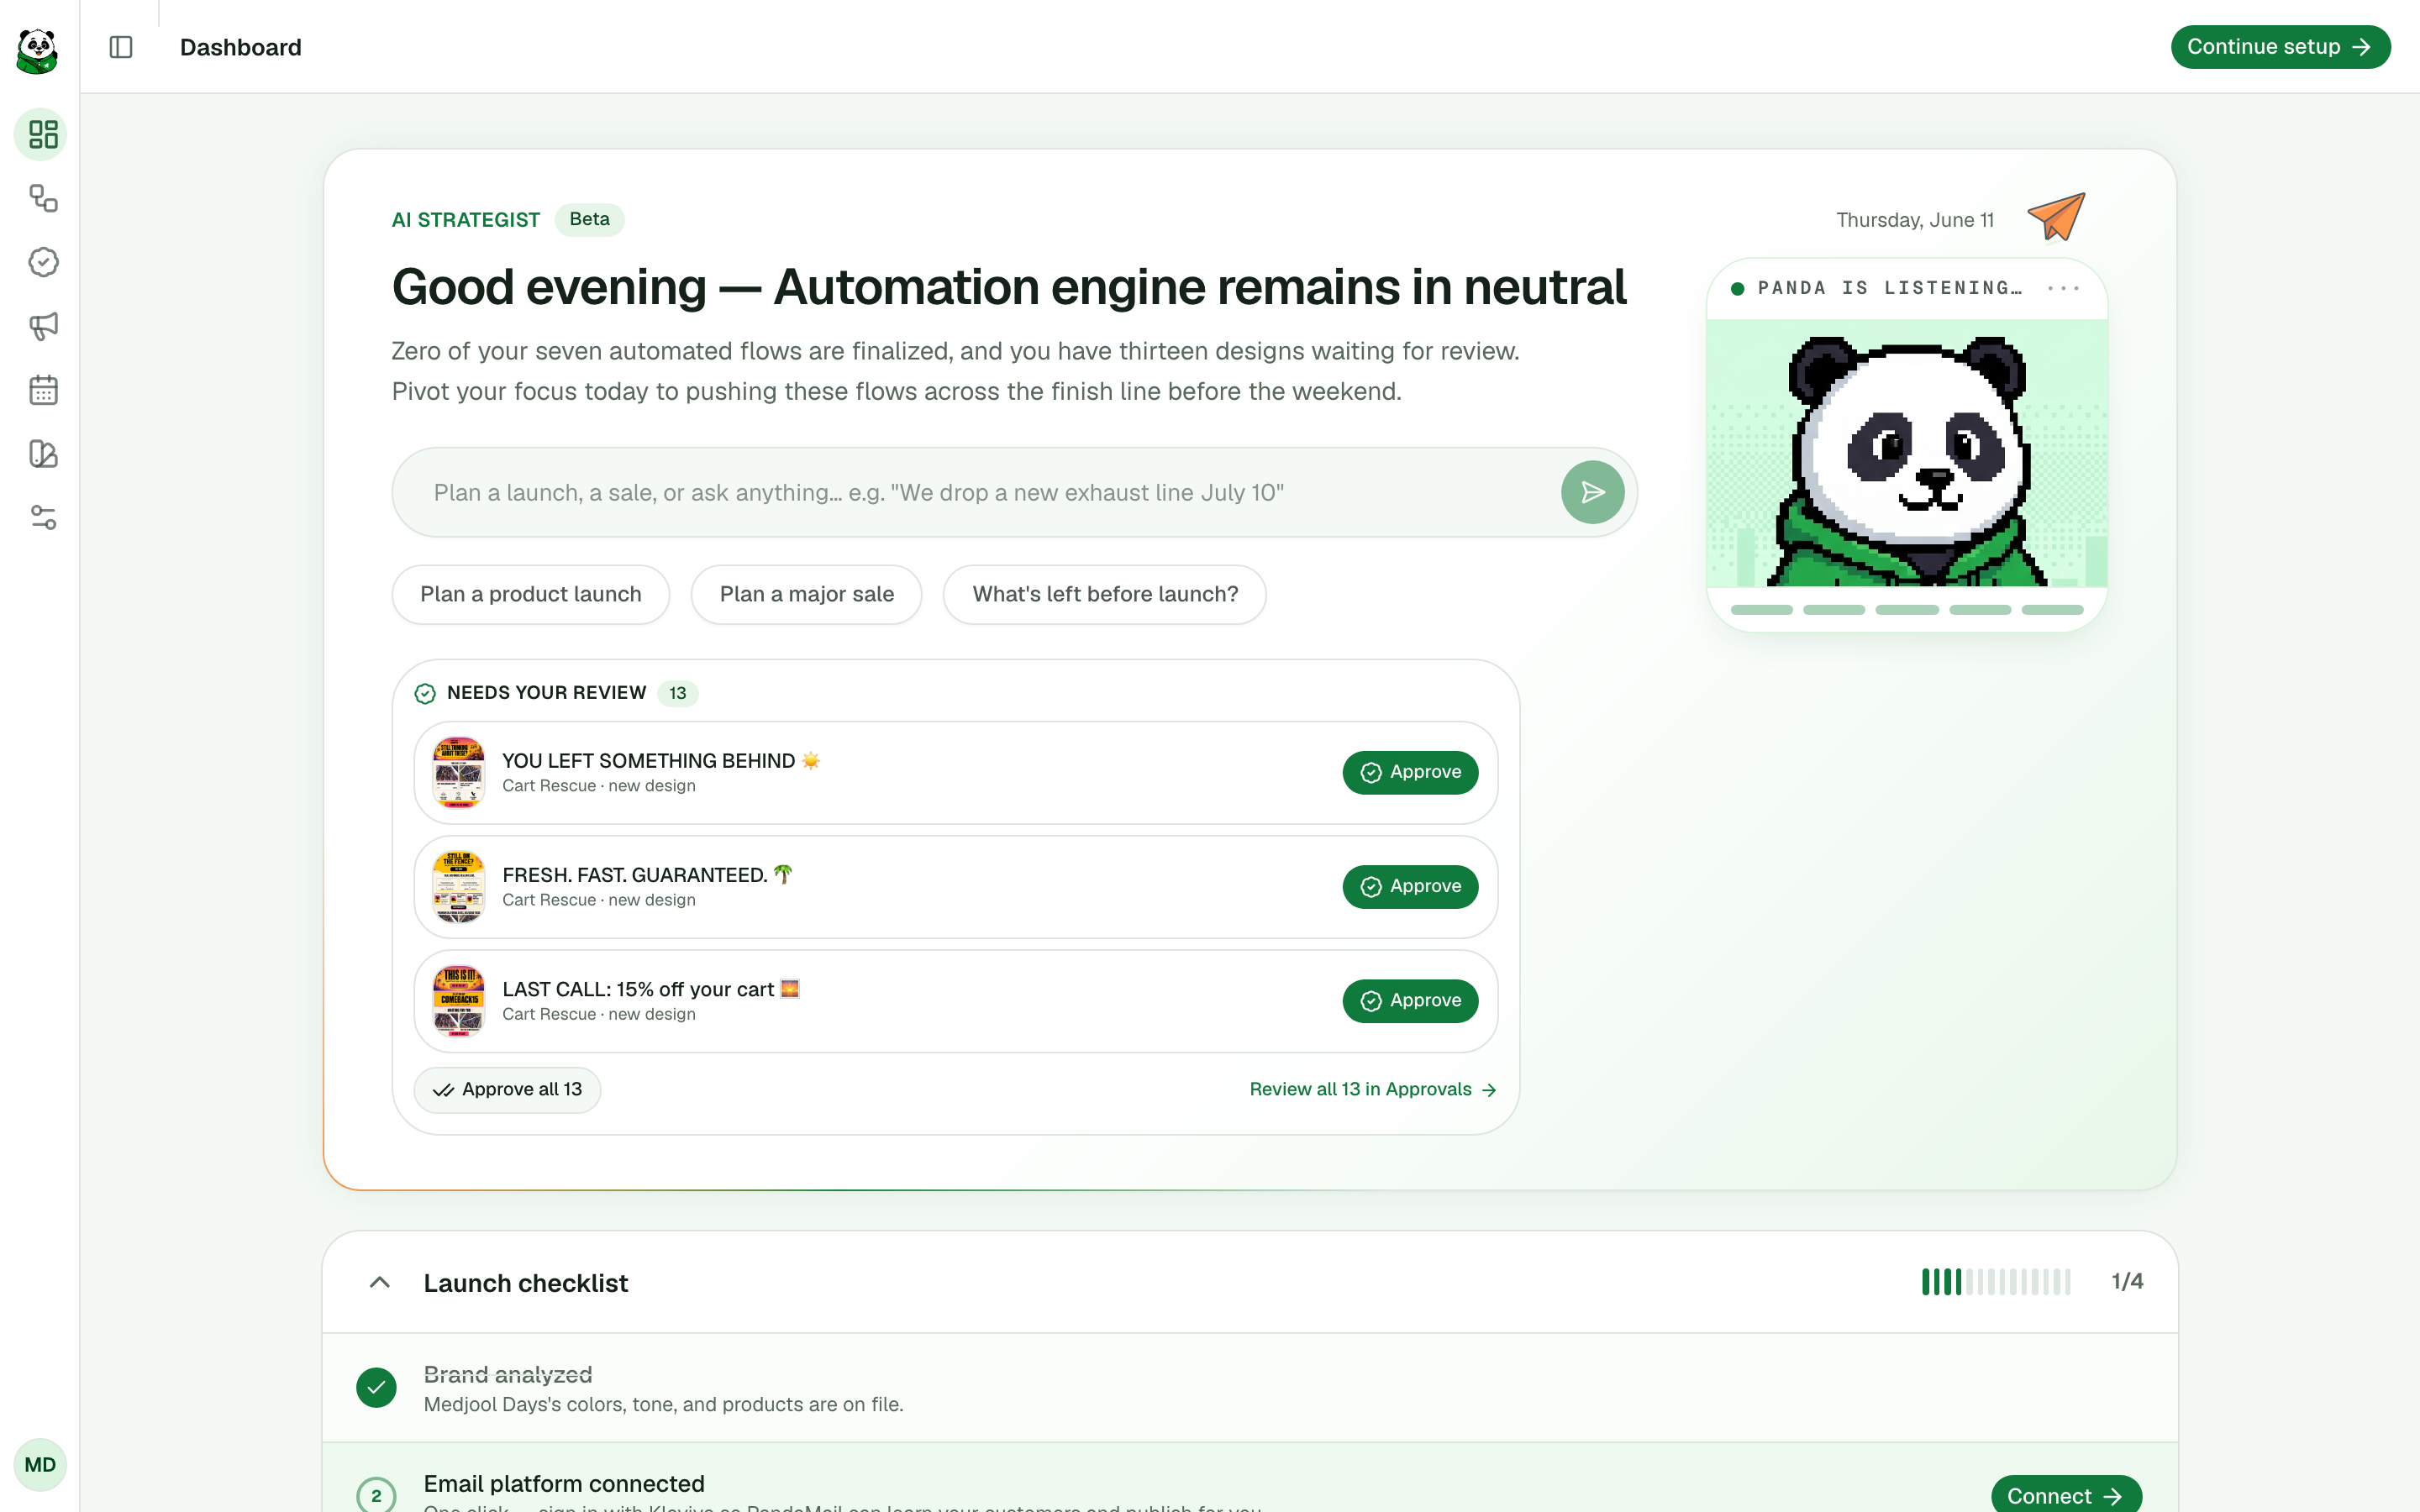Open the three-dot menu on panda card
The image size is (2420, 1512).
pyautogui.click(x=2063, y=288)
